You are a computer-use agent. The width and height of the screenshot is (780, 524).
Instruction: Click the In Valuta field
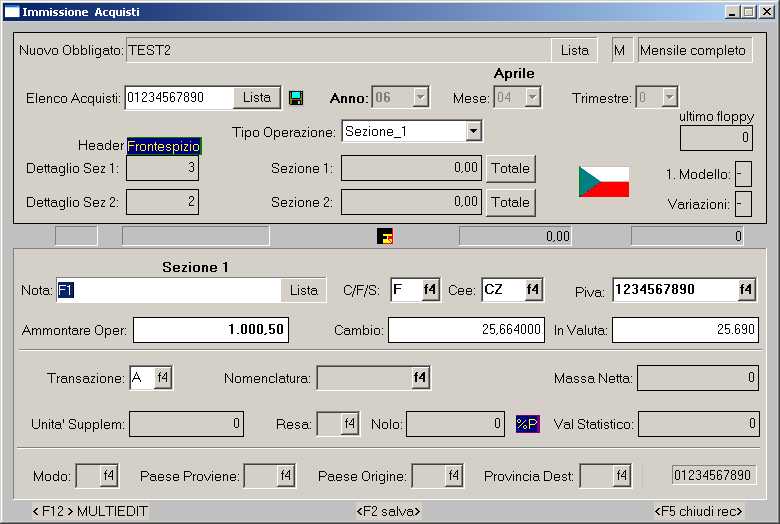(685, 329)
